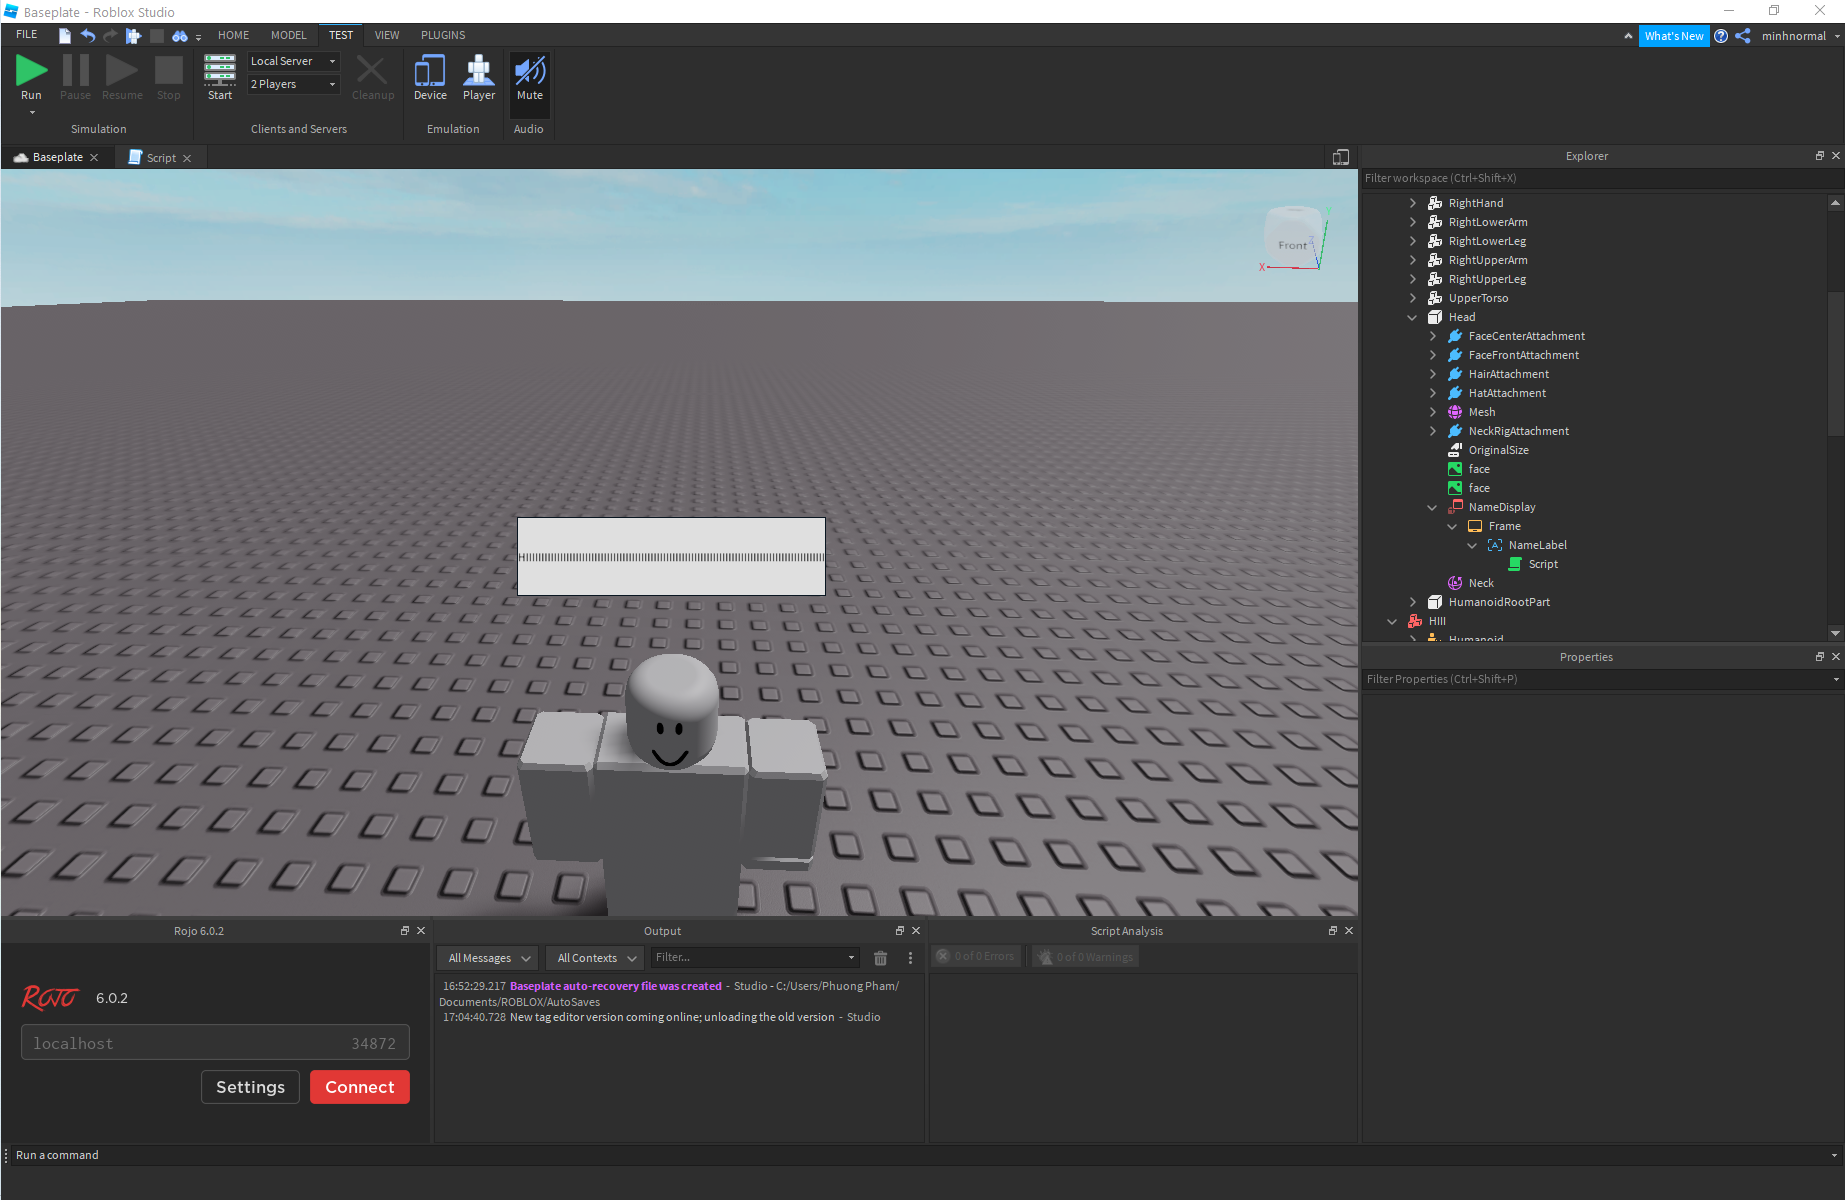This screenshot has height=1200, width=1845.
Task: Click the binoculars Find icon
Action: point(180,36)
